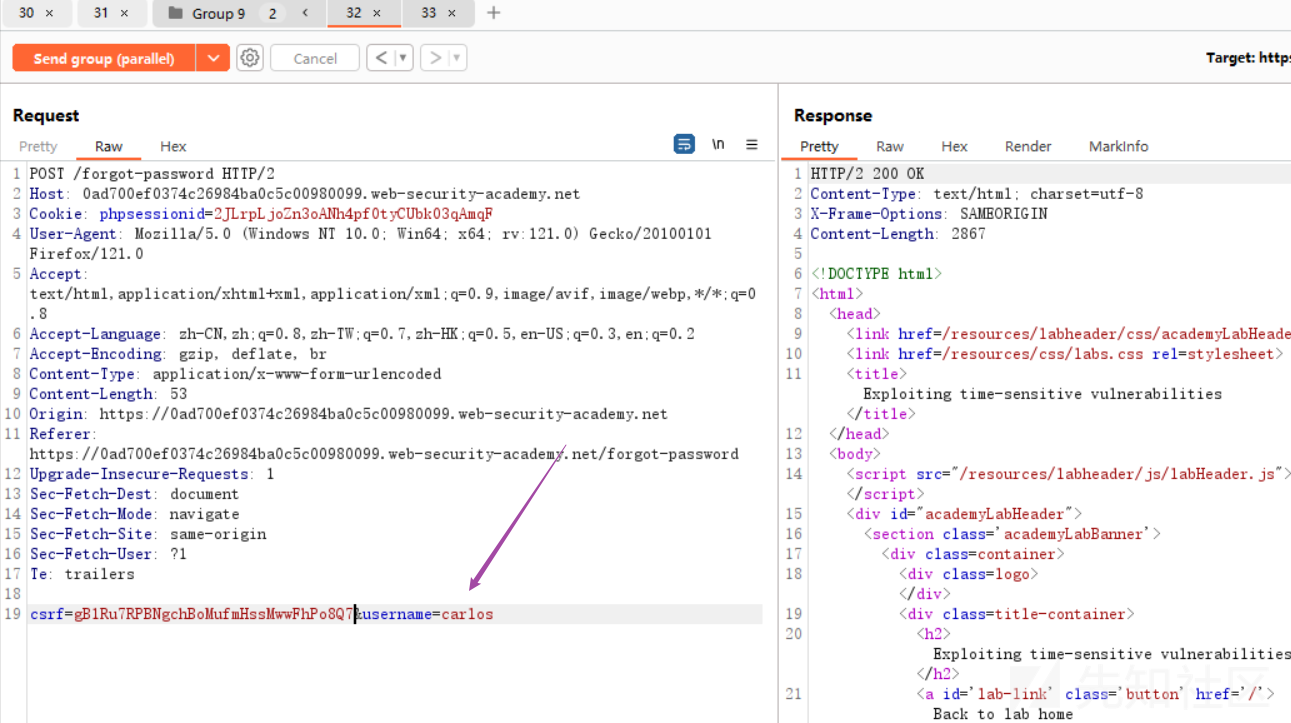
Task: Click the Origin header line
Action: (348, 414)
